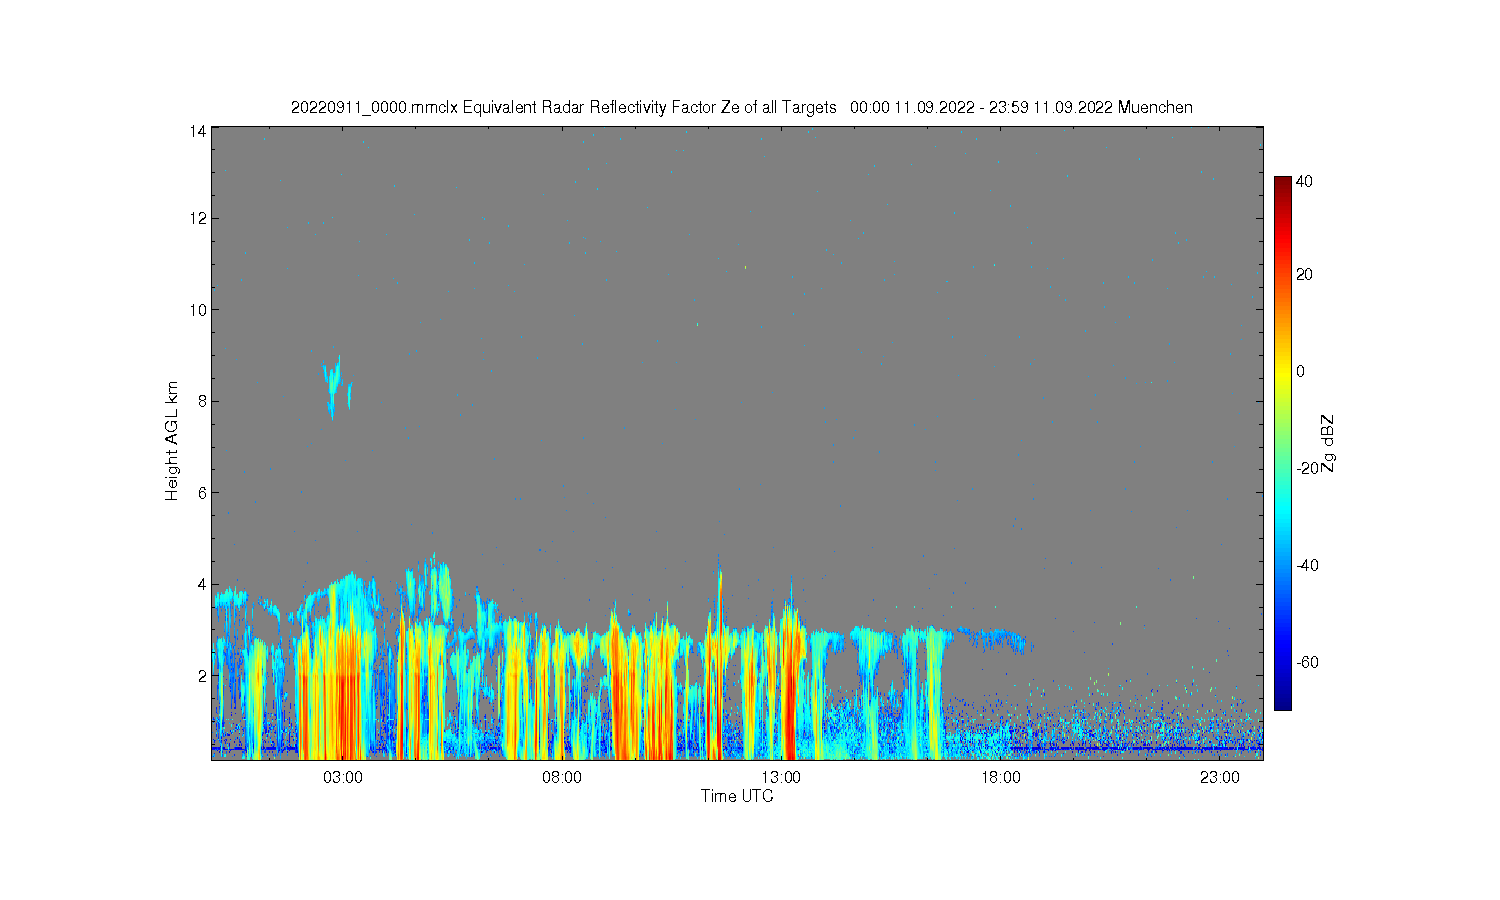Click the dark red top of the colorbar

(1282, 185)
